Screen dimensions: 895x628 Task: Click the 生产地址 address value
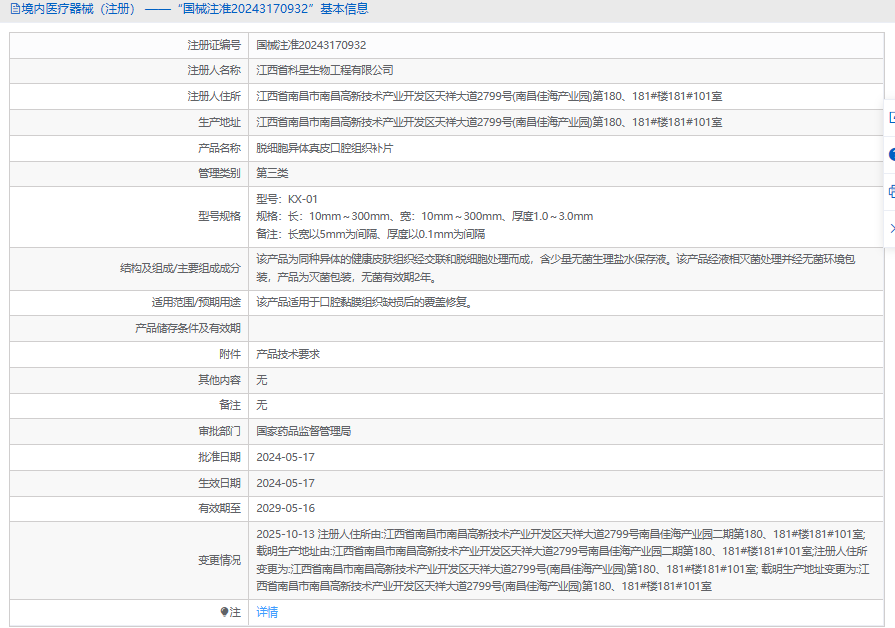coord(489,122)
